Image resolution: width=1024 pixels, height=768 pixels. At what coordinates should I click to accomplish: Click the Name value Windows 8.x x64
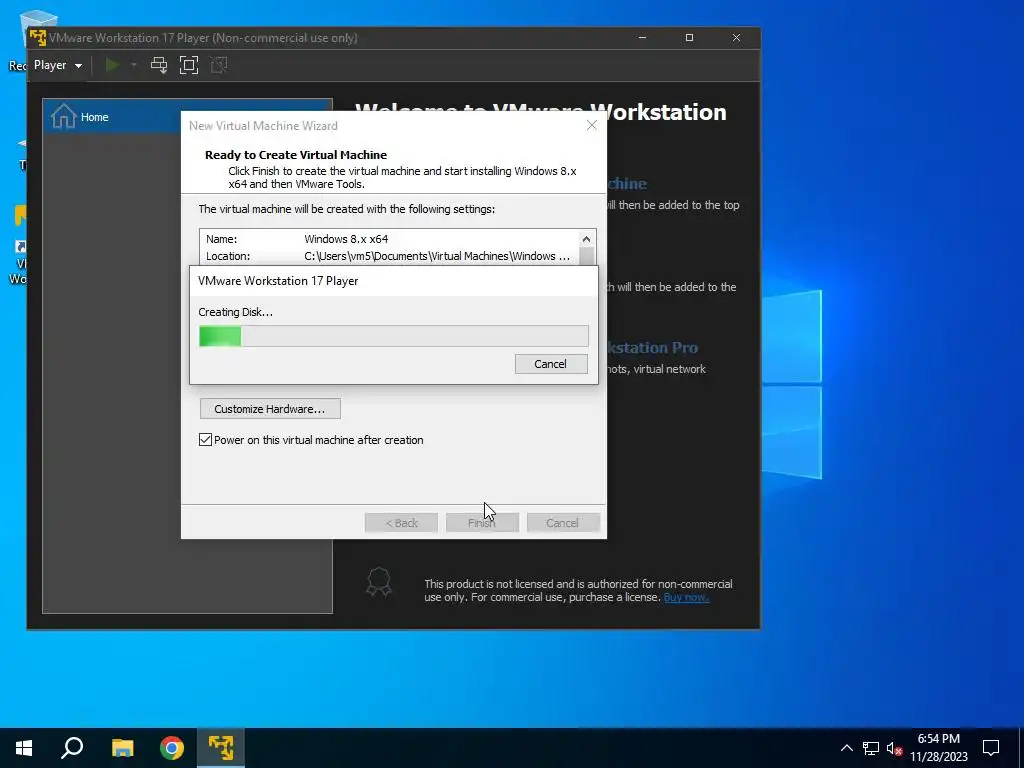[346, 239]
